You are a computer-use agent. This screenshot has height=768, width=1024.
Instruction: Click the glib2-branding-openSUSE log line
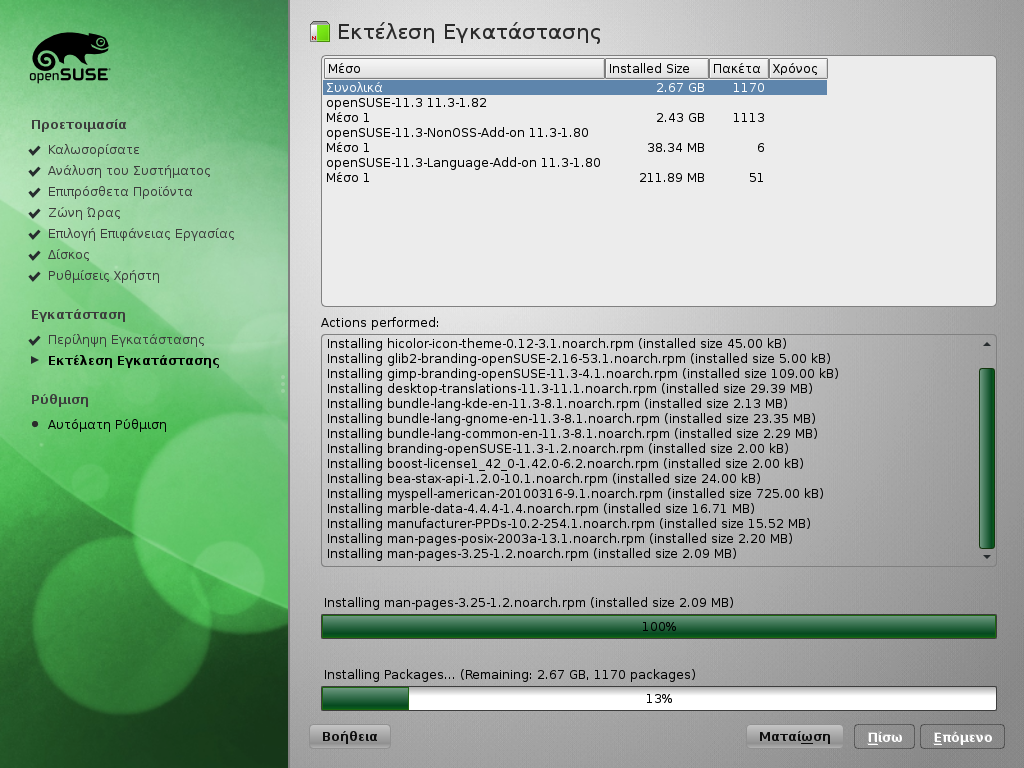point(579,359)
